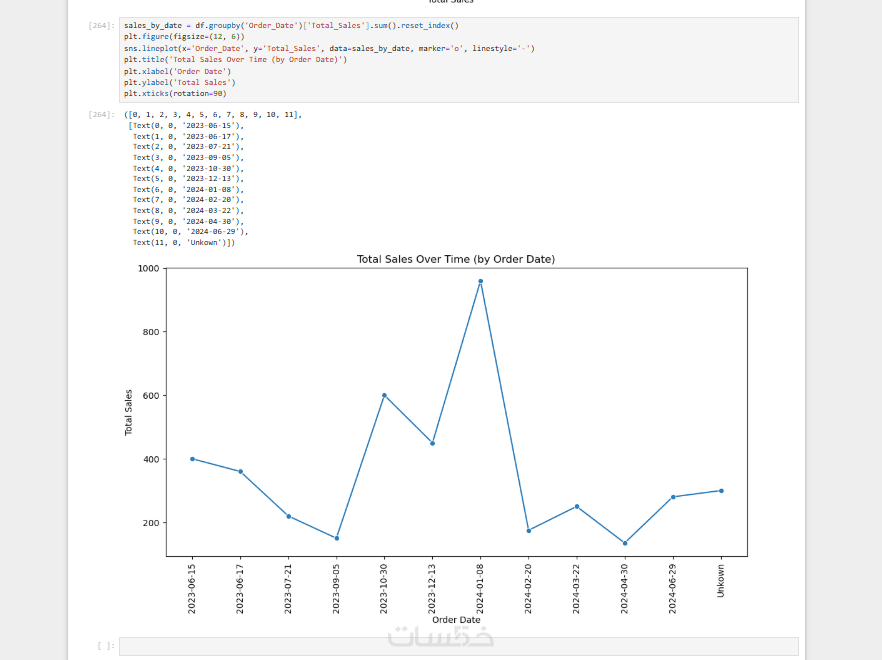Click the peak data point at 2024-01-08
This screenshot has height=660, width=882.
[480, 281]
